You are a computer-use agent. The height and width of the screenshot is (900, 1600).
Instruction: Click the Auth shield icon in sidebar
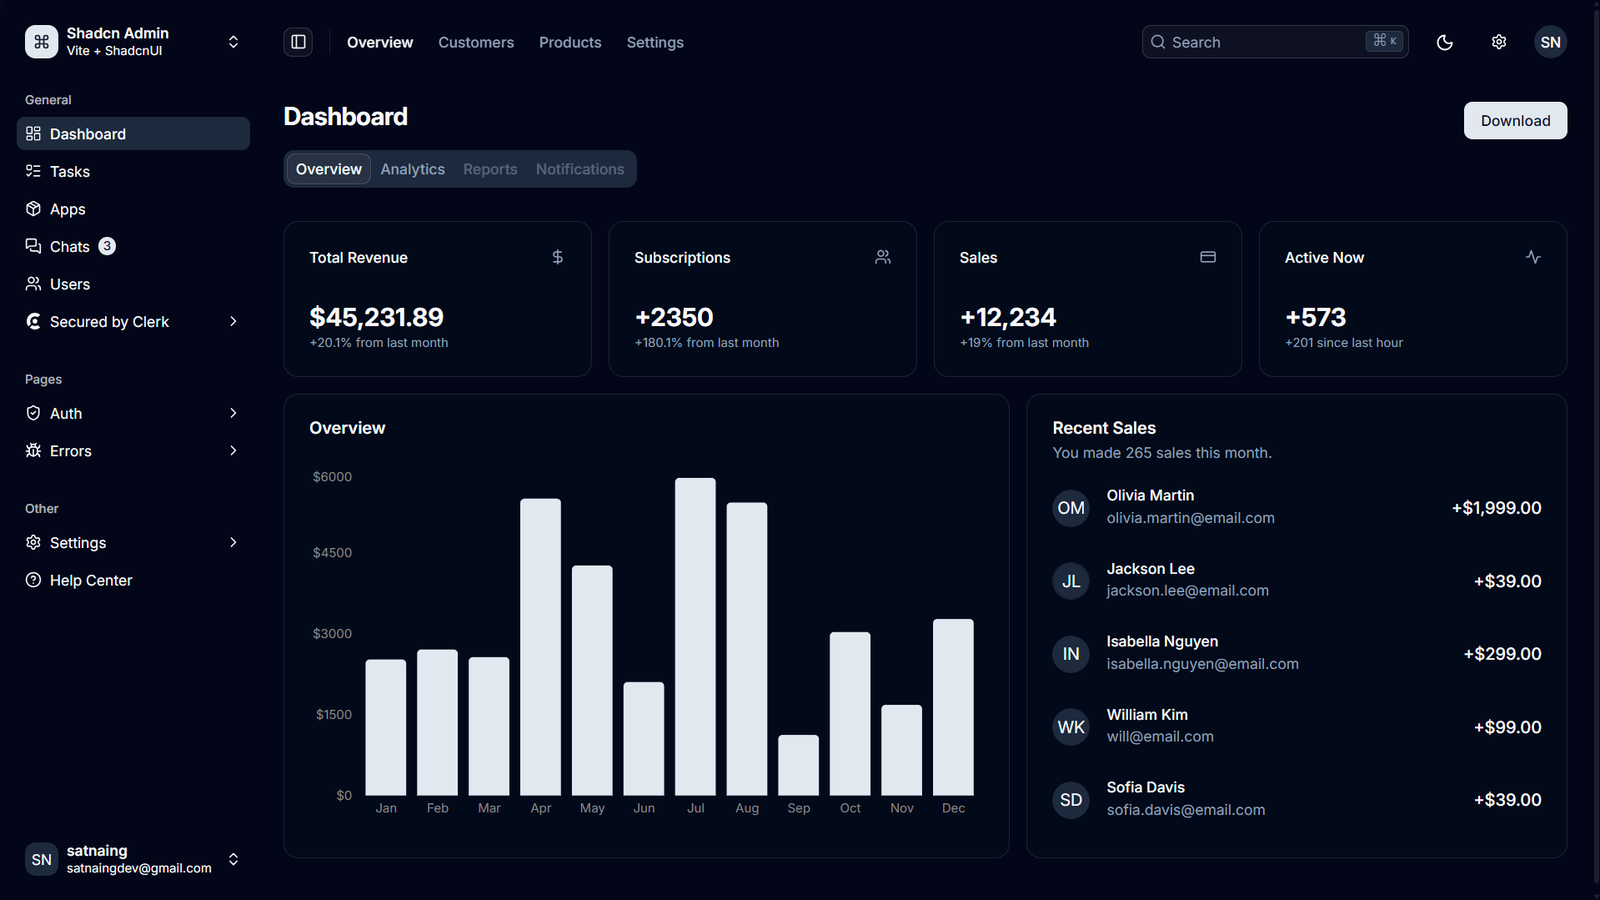point(33,413)
